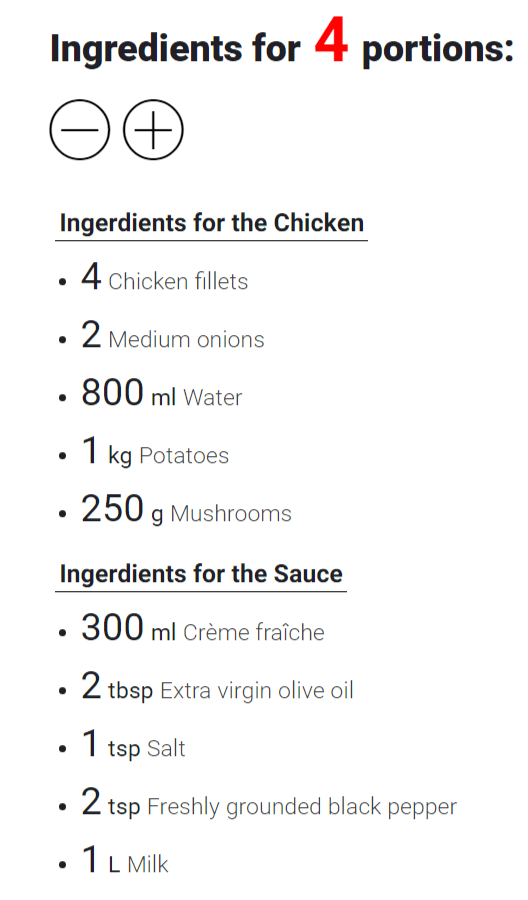
Task: Select the Ingredients for portions heading
Action: pyautogui.click(x=282, y=47)
